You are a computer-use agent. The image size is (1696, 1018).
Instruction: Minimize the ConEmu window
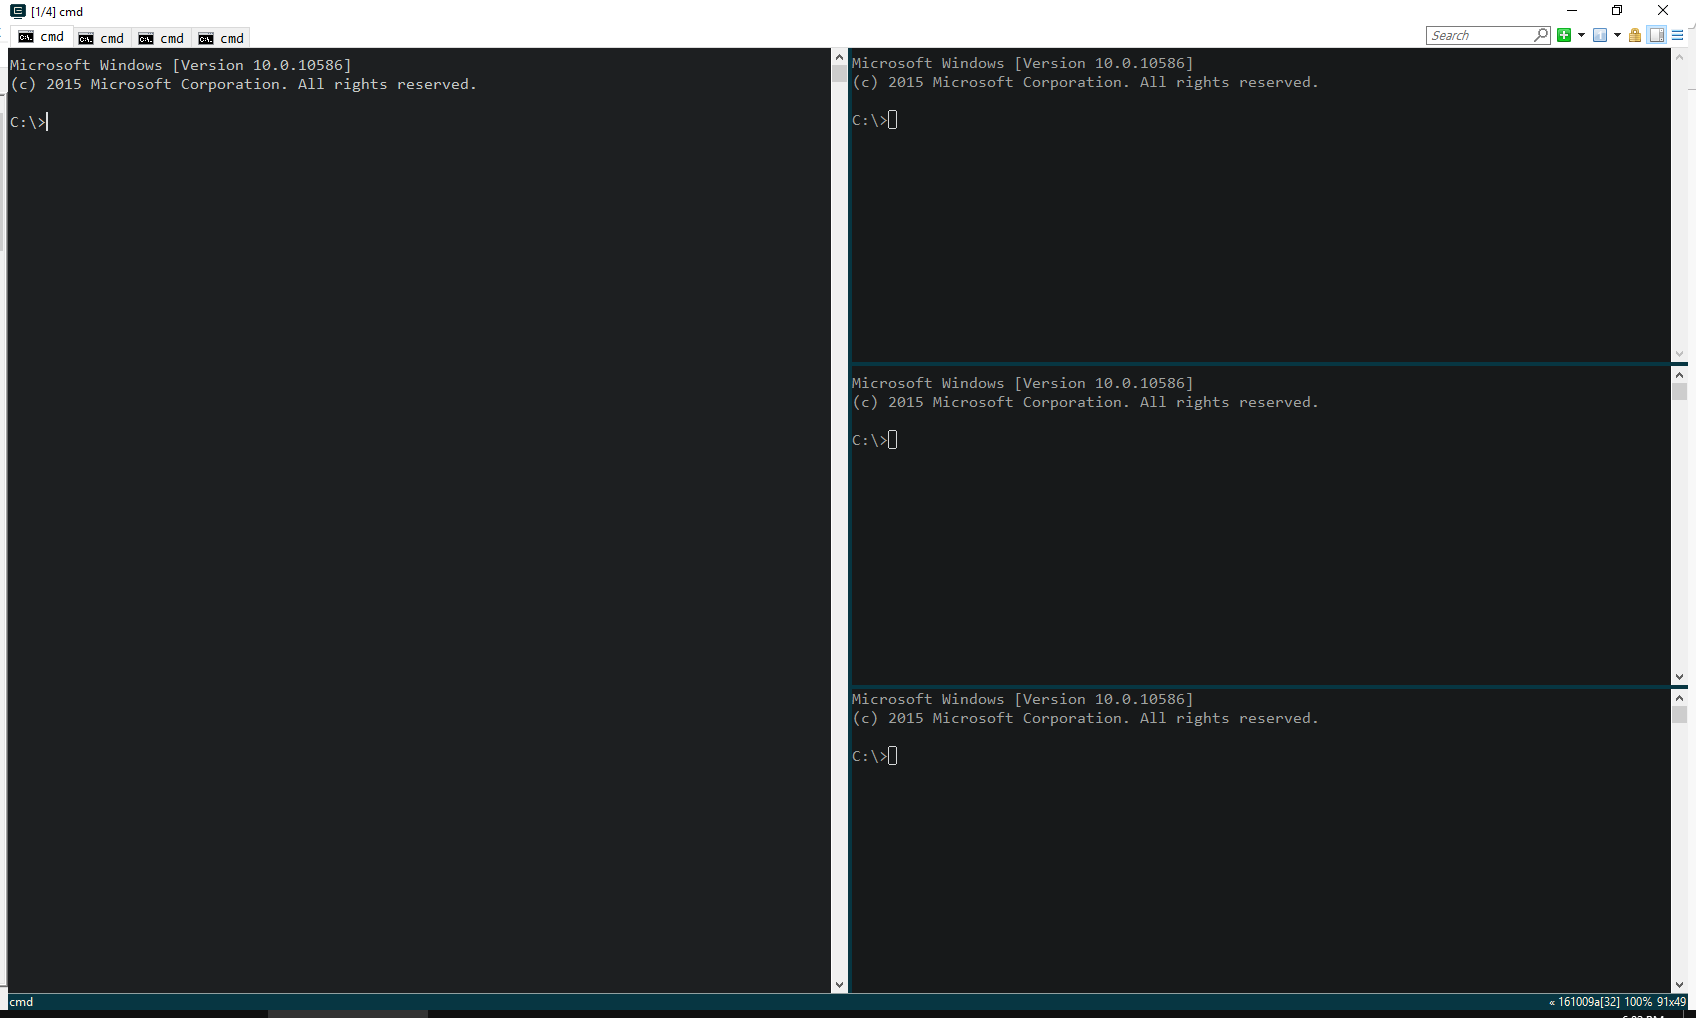[x=1572, y=11]
